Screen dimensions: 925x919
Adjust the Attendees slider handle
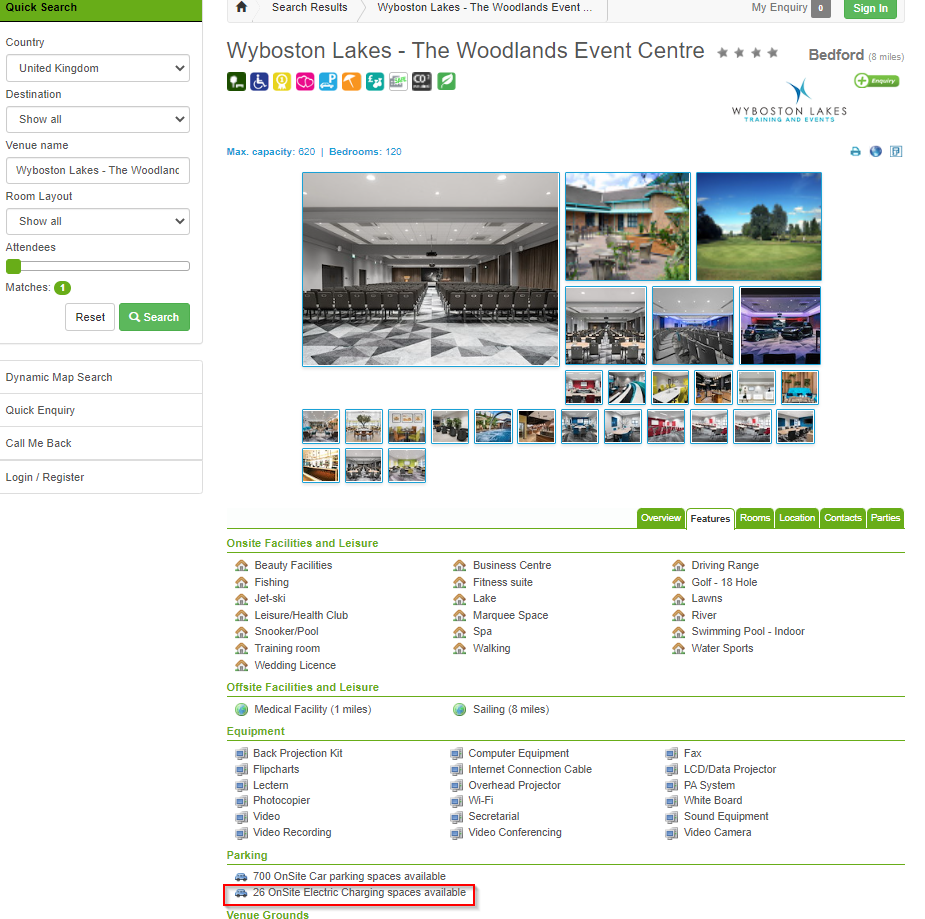tap(14, 267)
